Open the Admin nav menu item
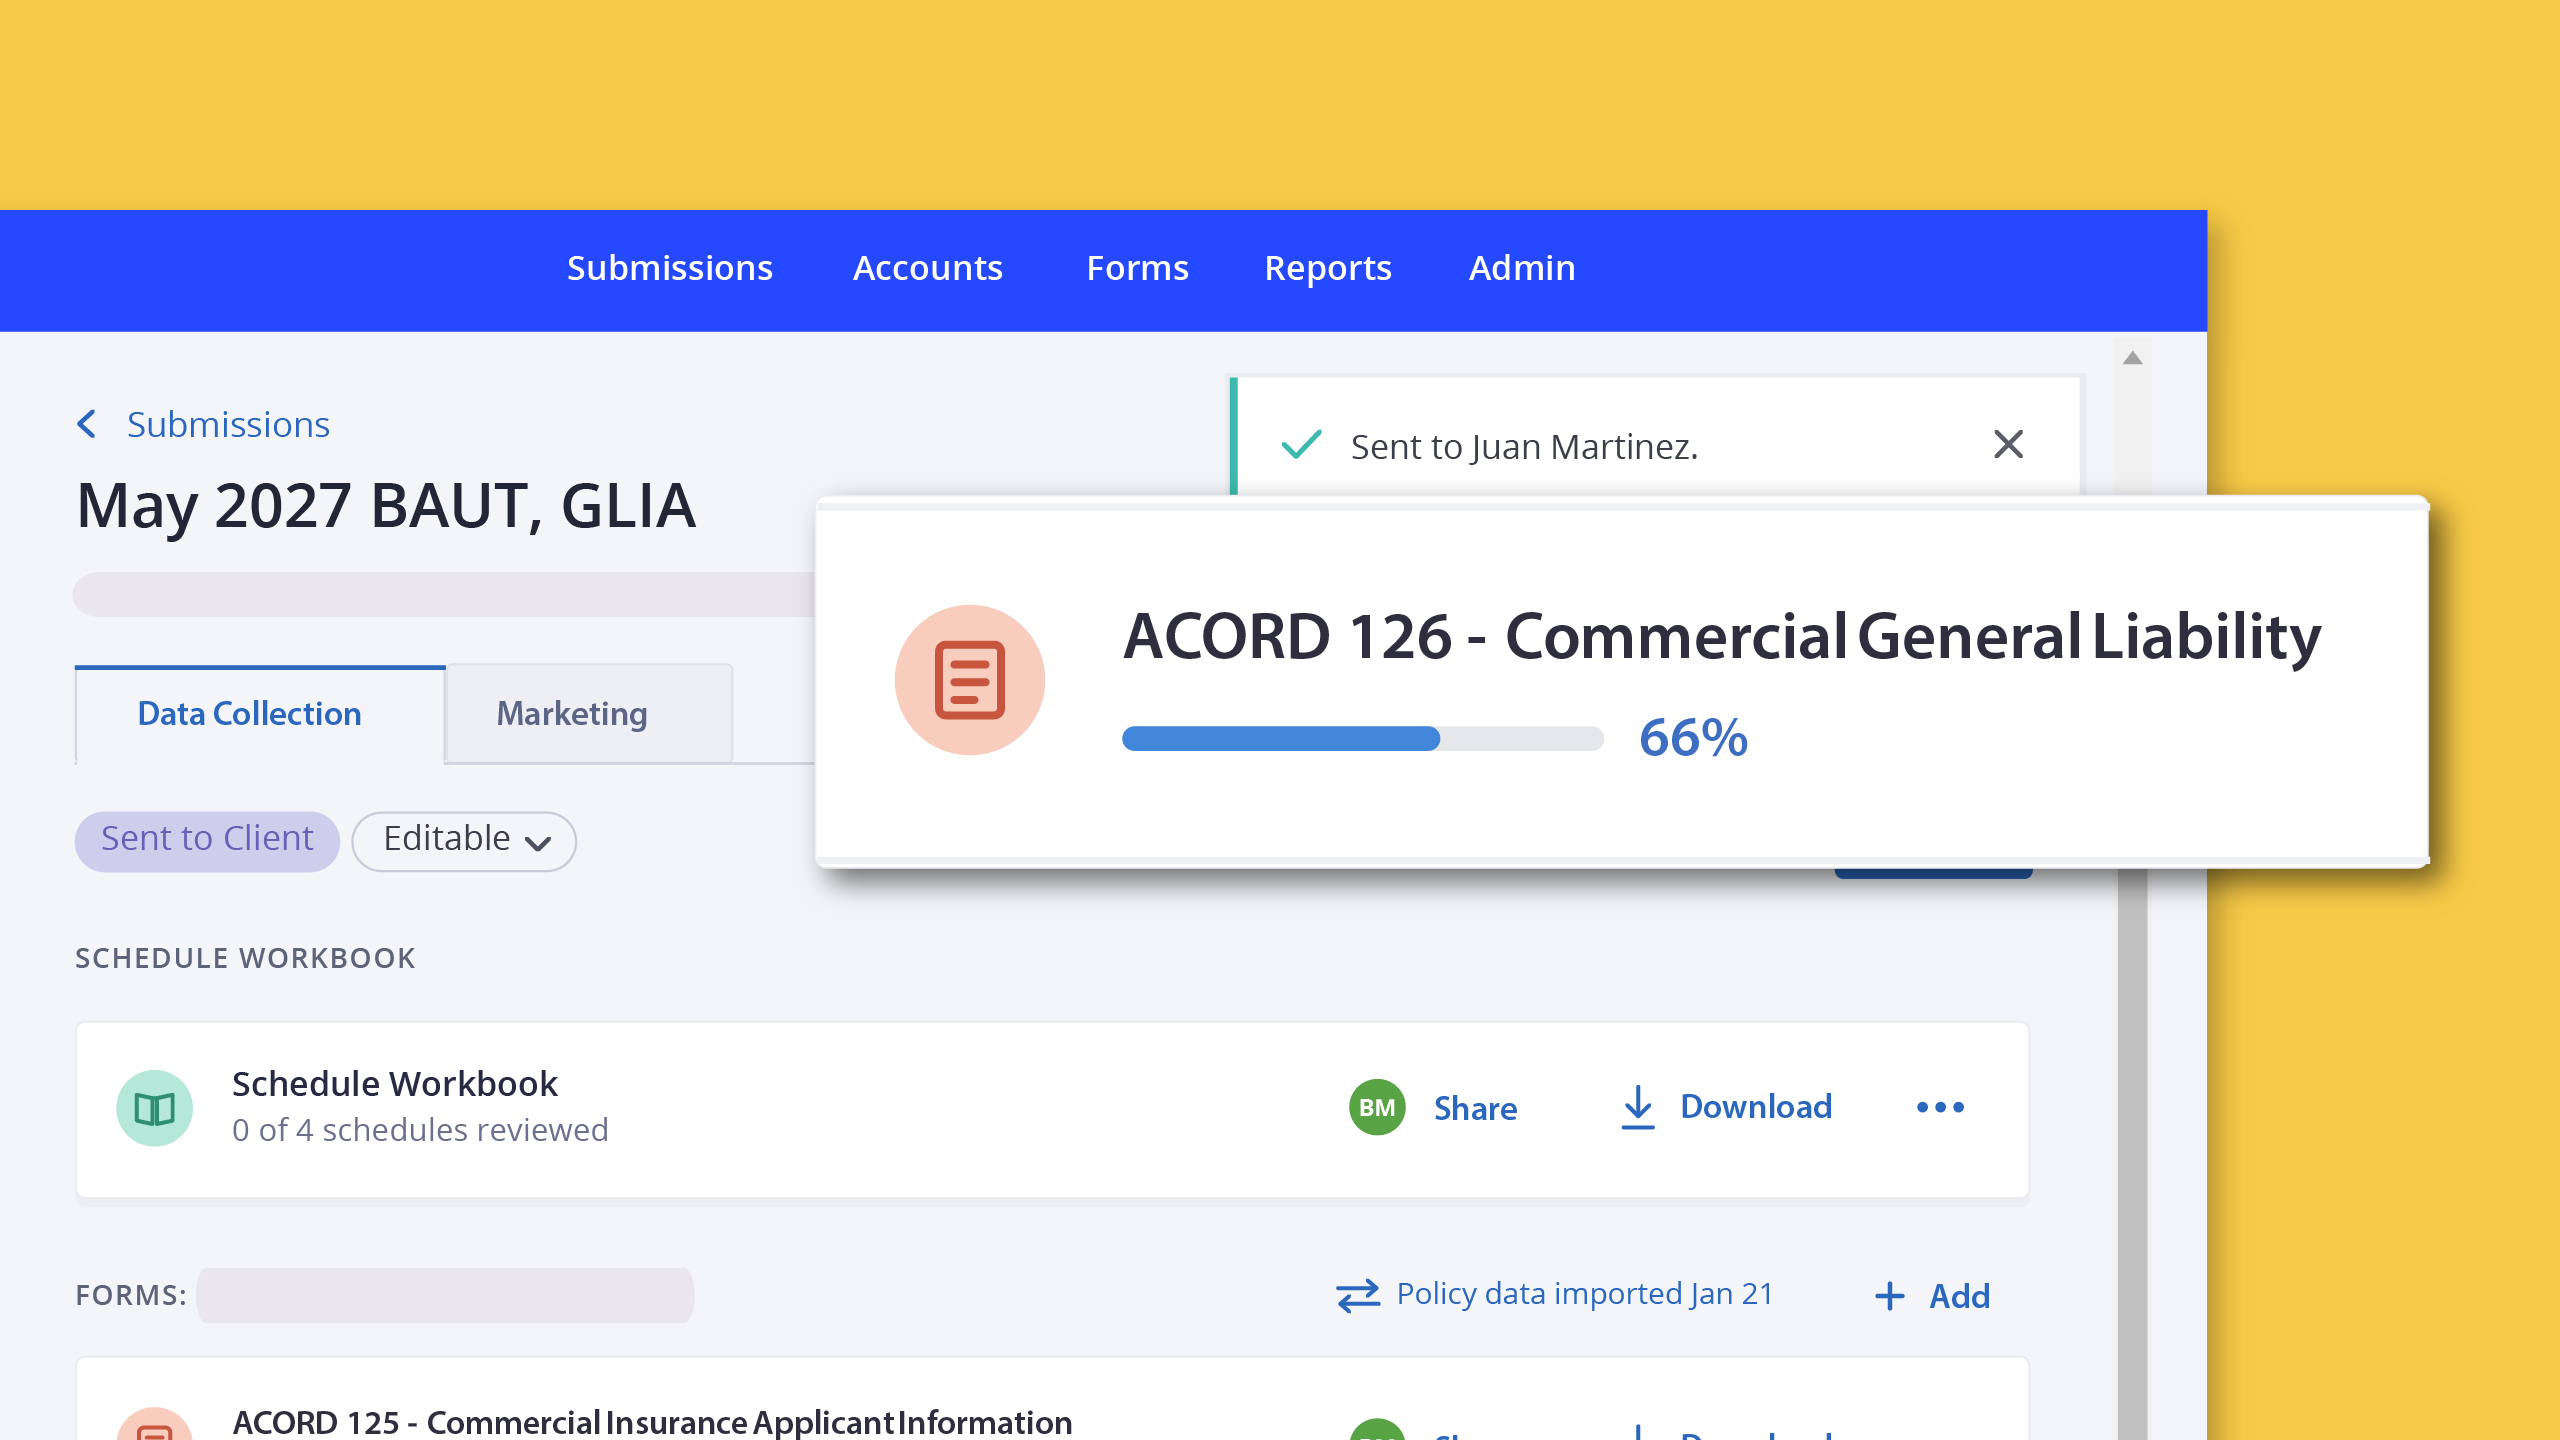Image resolution: width=2560 pixels, height=1440 pixels. 1522,268
